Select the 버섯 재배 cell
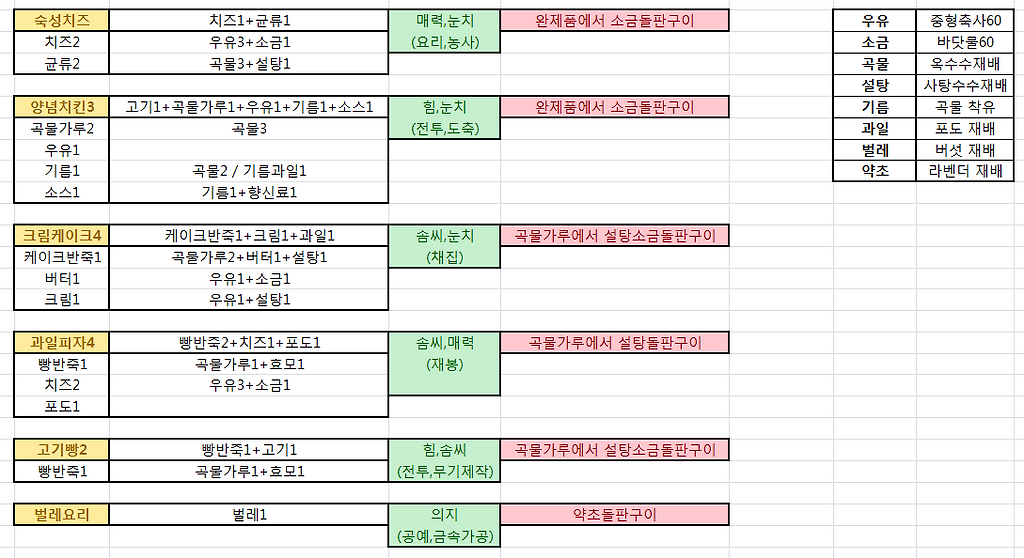This screenshot has width=1024, height=558. point(965,150)
